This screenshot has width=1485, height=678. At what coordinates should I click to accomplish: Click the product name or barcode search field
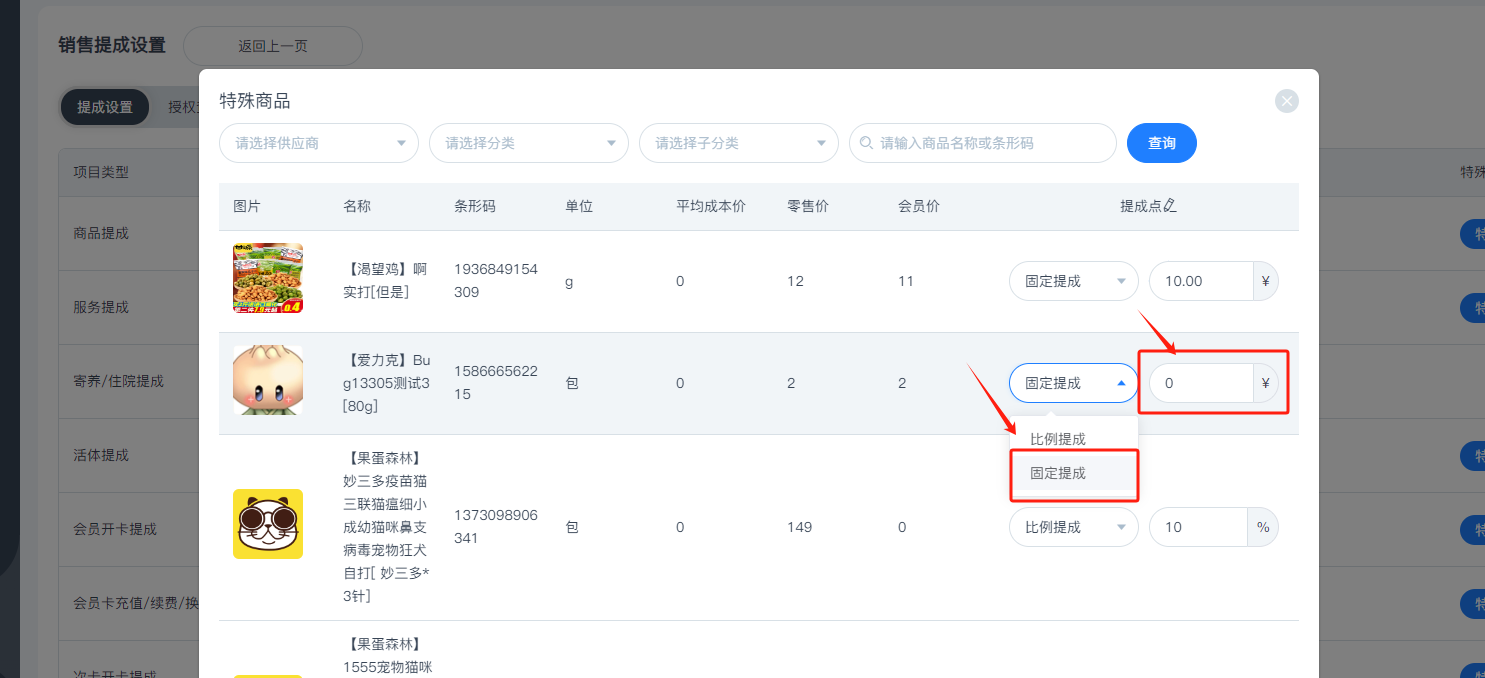coord(983,143)
